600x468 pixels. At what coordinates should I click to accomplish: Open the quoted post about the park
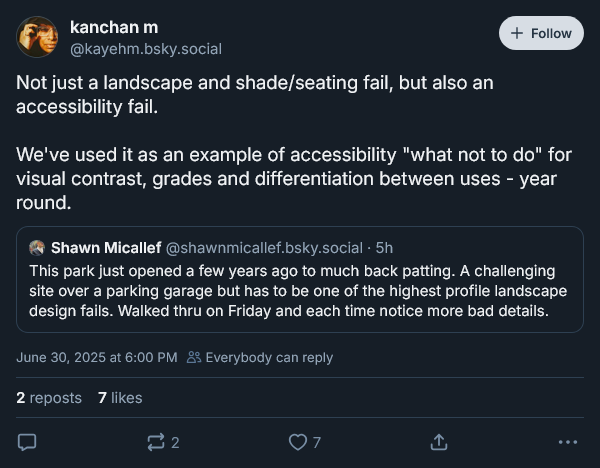pos(299,290)
